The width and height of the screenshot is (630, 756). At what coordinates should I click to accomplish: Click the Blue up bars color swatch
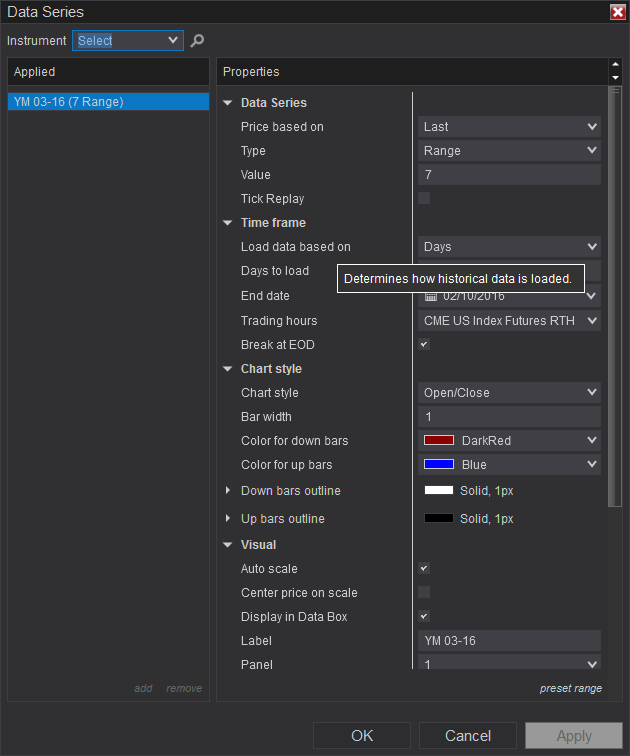tap(439, 465)
